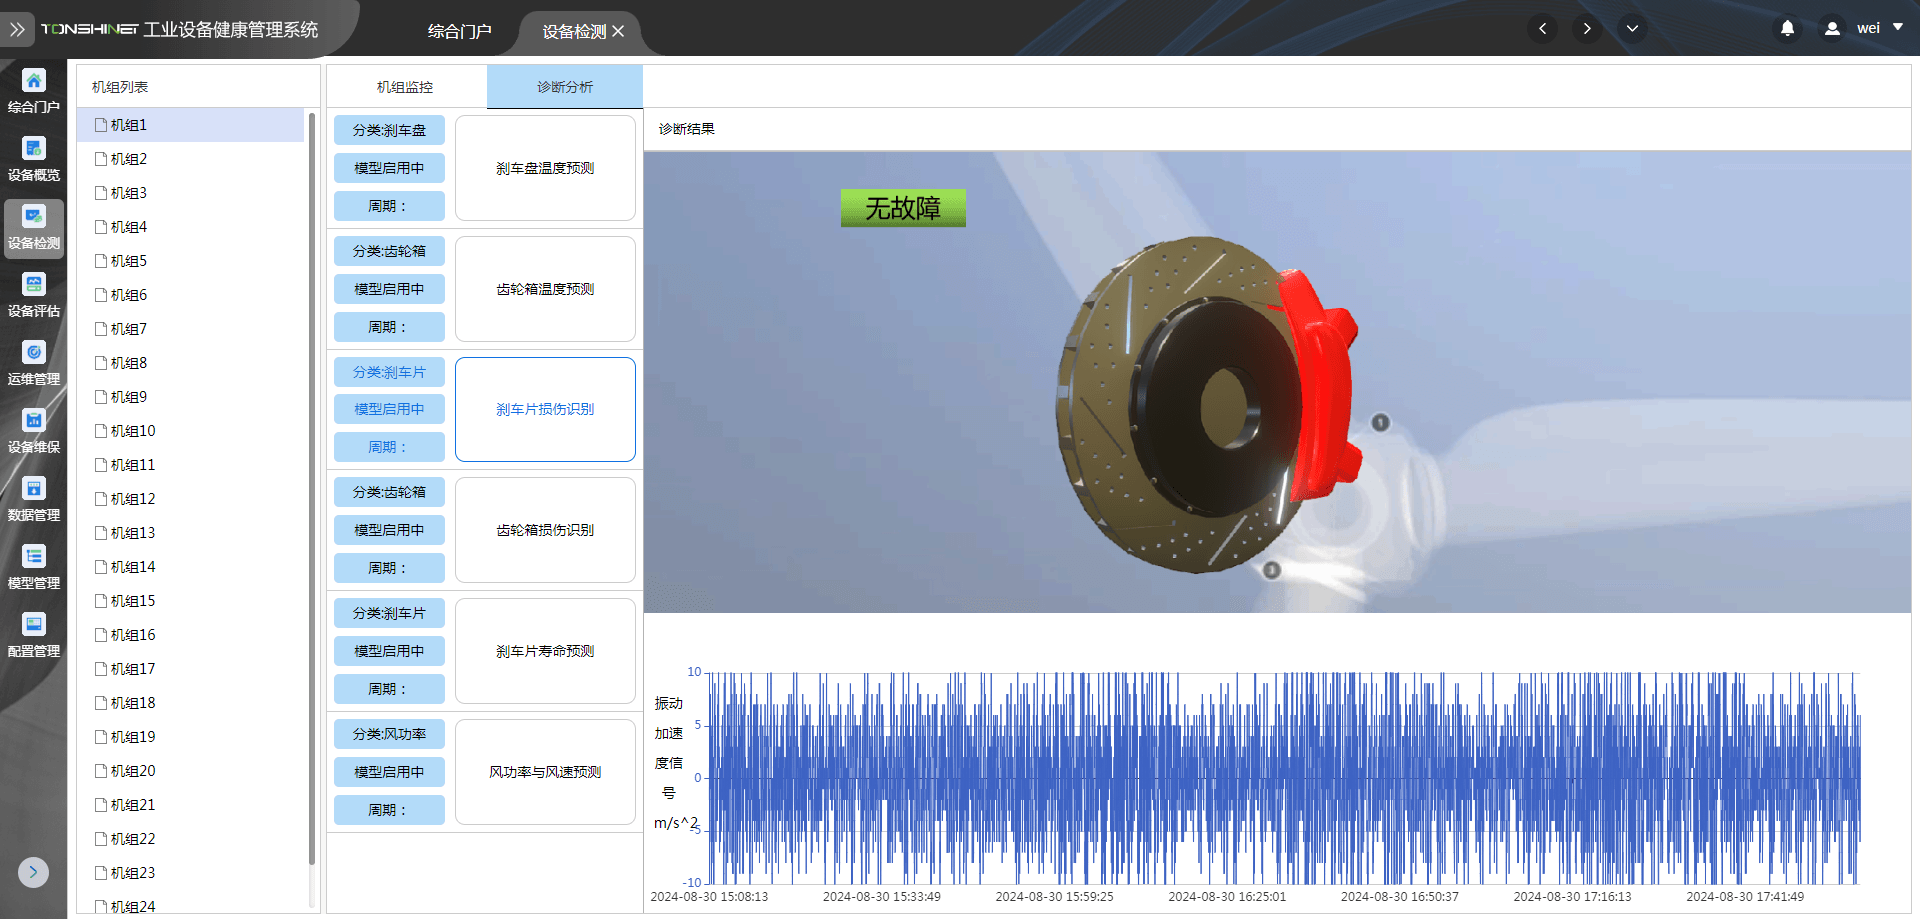1920x919 pixels.
Task: Open the wei user dropdown menu
Action: (1866, 28)
